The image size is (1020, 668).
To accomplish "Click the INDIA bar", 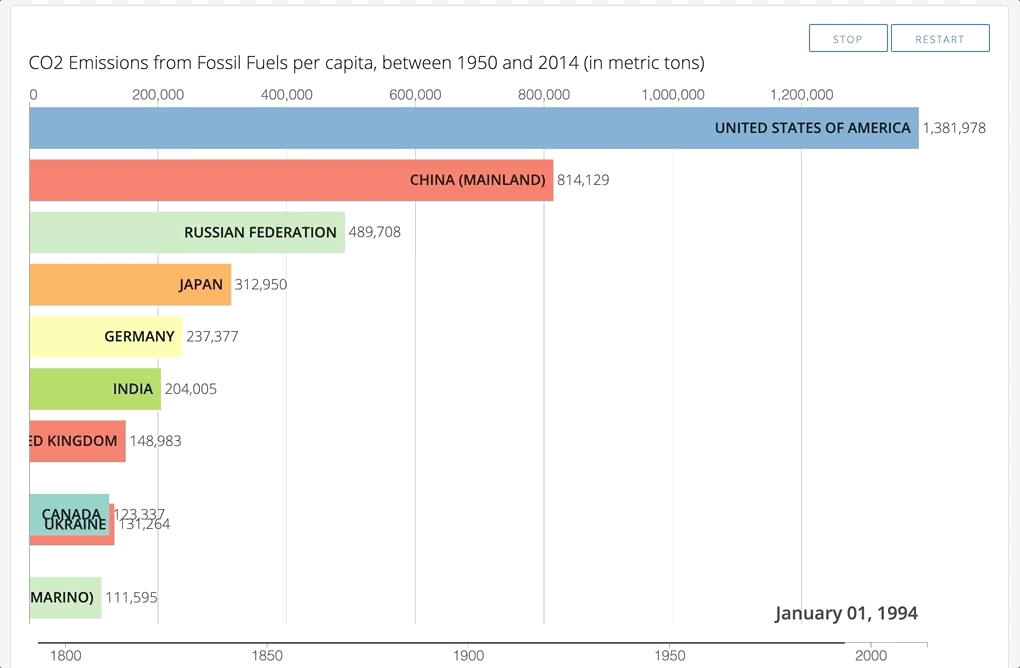I will 90,389.
